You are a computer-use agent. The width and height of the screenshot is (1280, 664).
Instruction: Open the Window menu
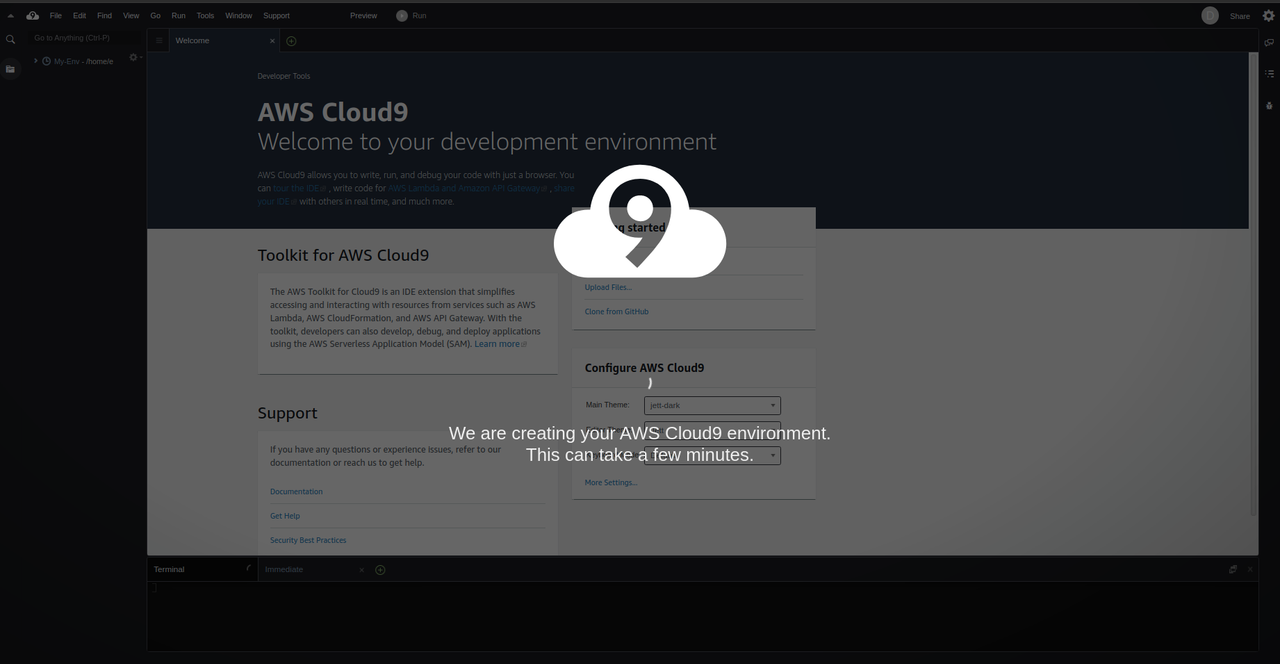coord(239,16)
